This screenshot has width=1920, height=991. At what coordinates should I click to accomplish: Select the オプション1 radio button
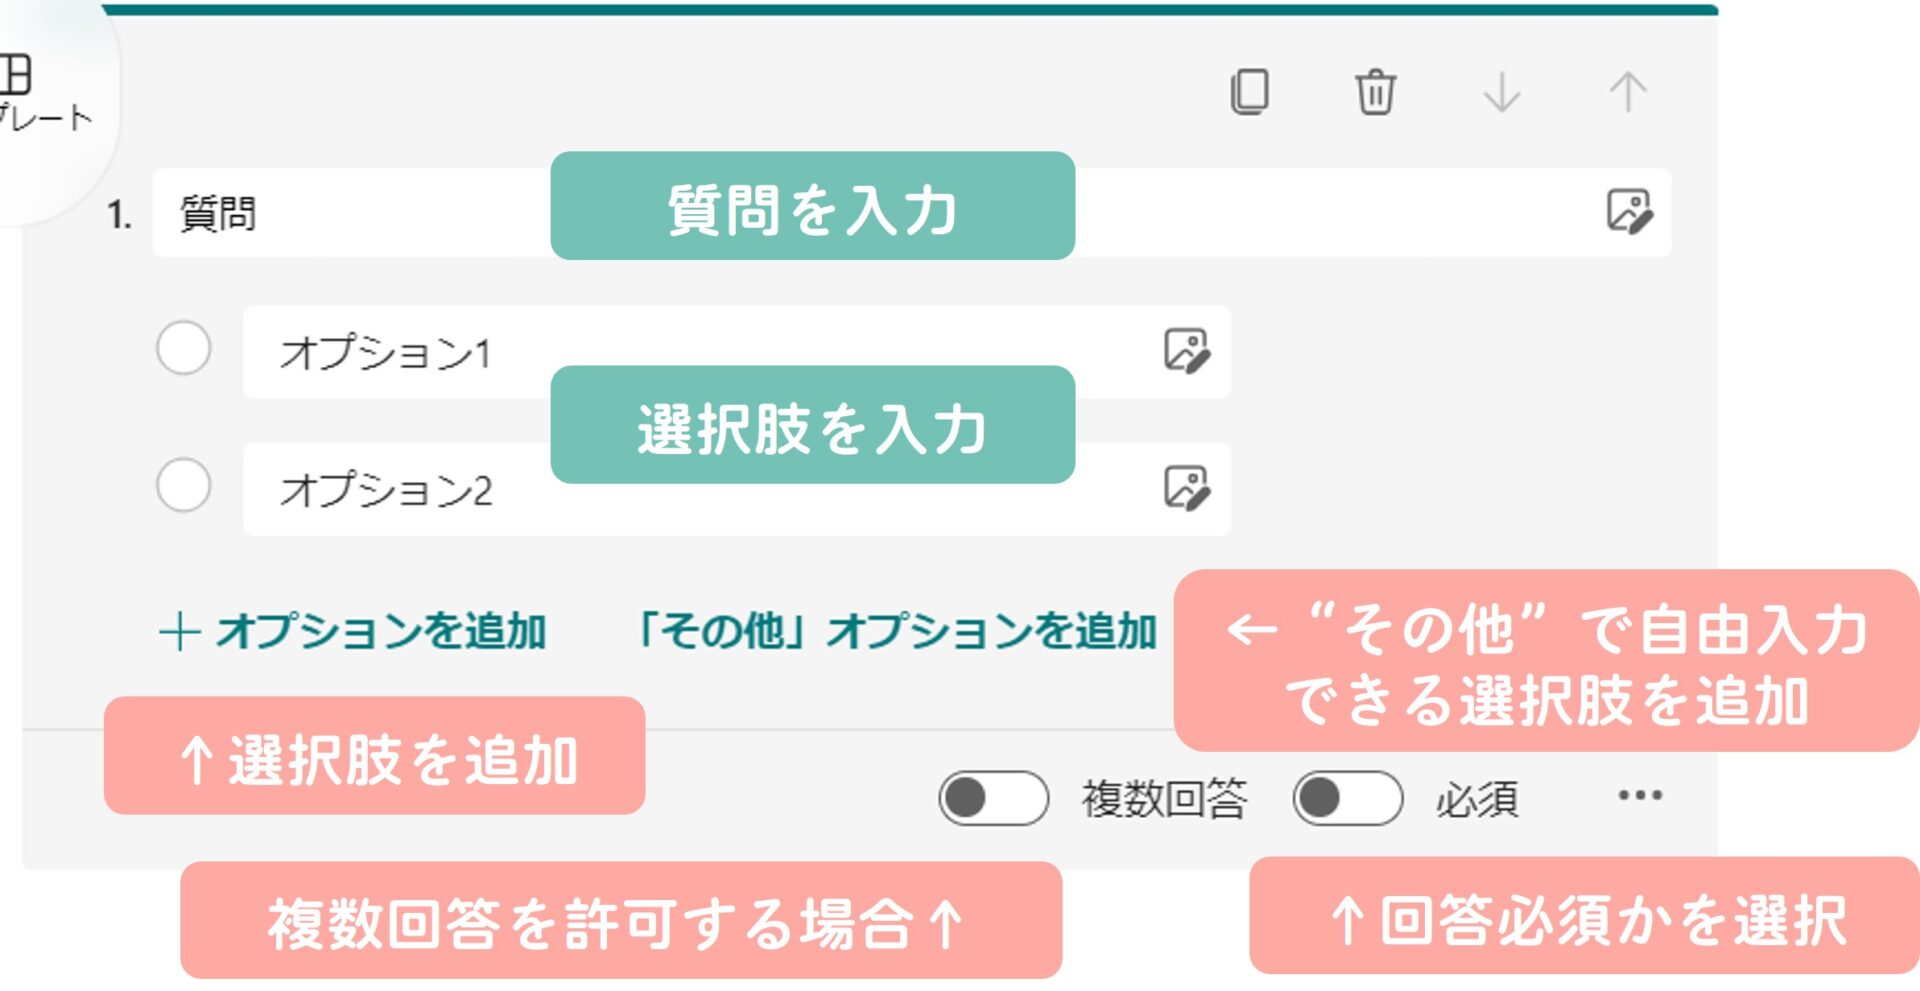(x=184, y=348)
